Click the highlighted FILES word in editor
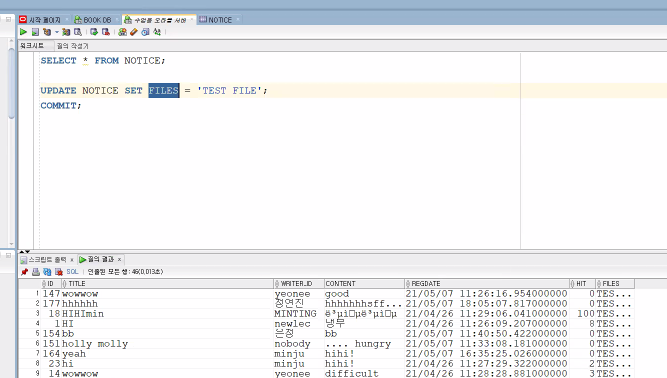The height and width of the screenshot is (378, 667). point(164,91)
